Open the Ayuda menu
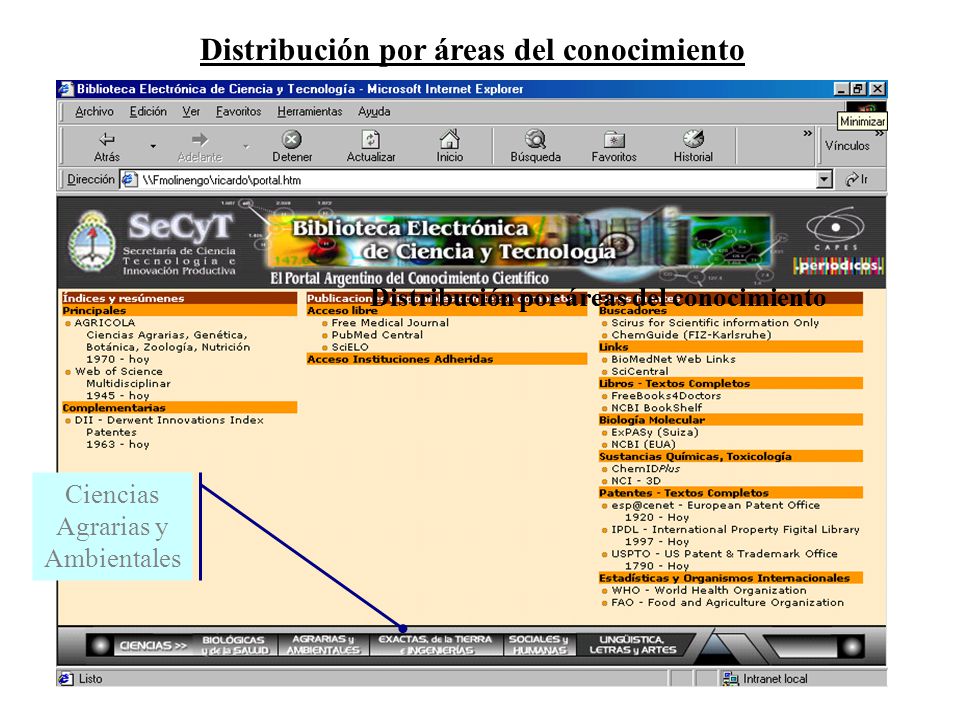 point(374,111)
